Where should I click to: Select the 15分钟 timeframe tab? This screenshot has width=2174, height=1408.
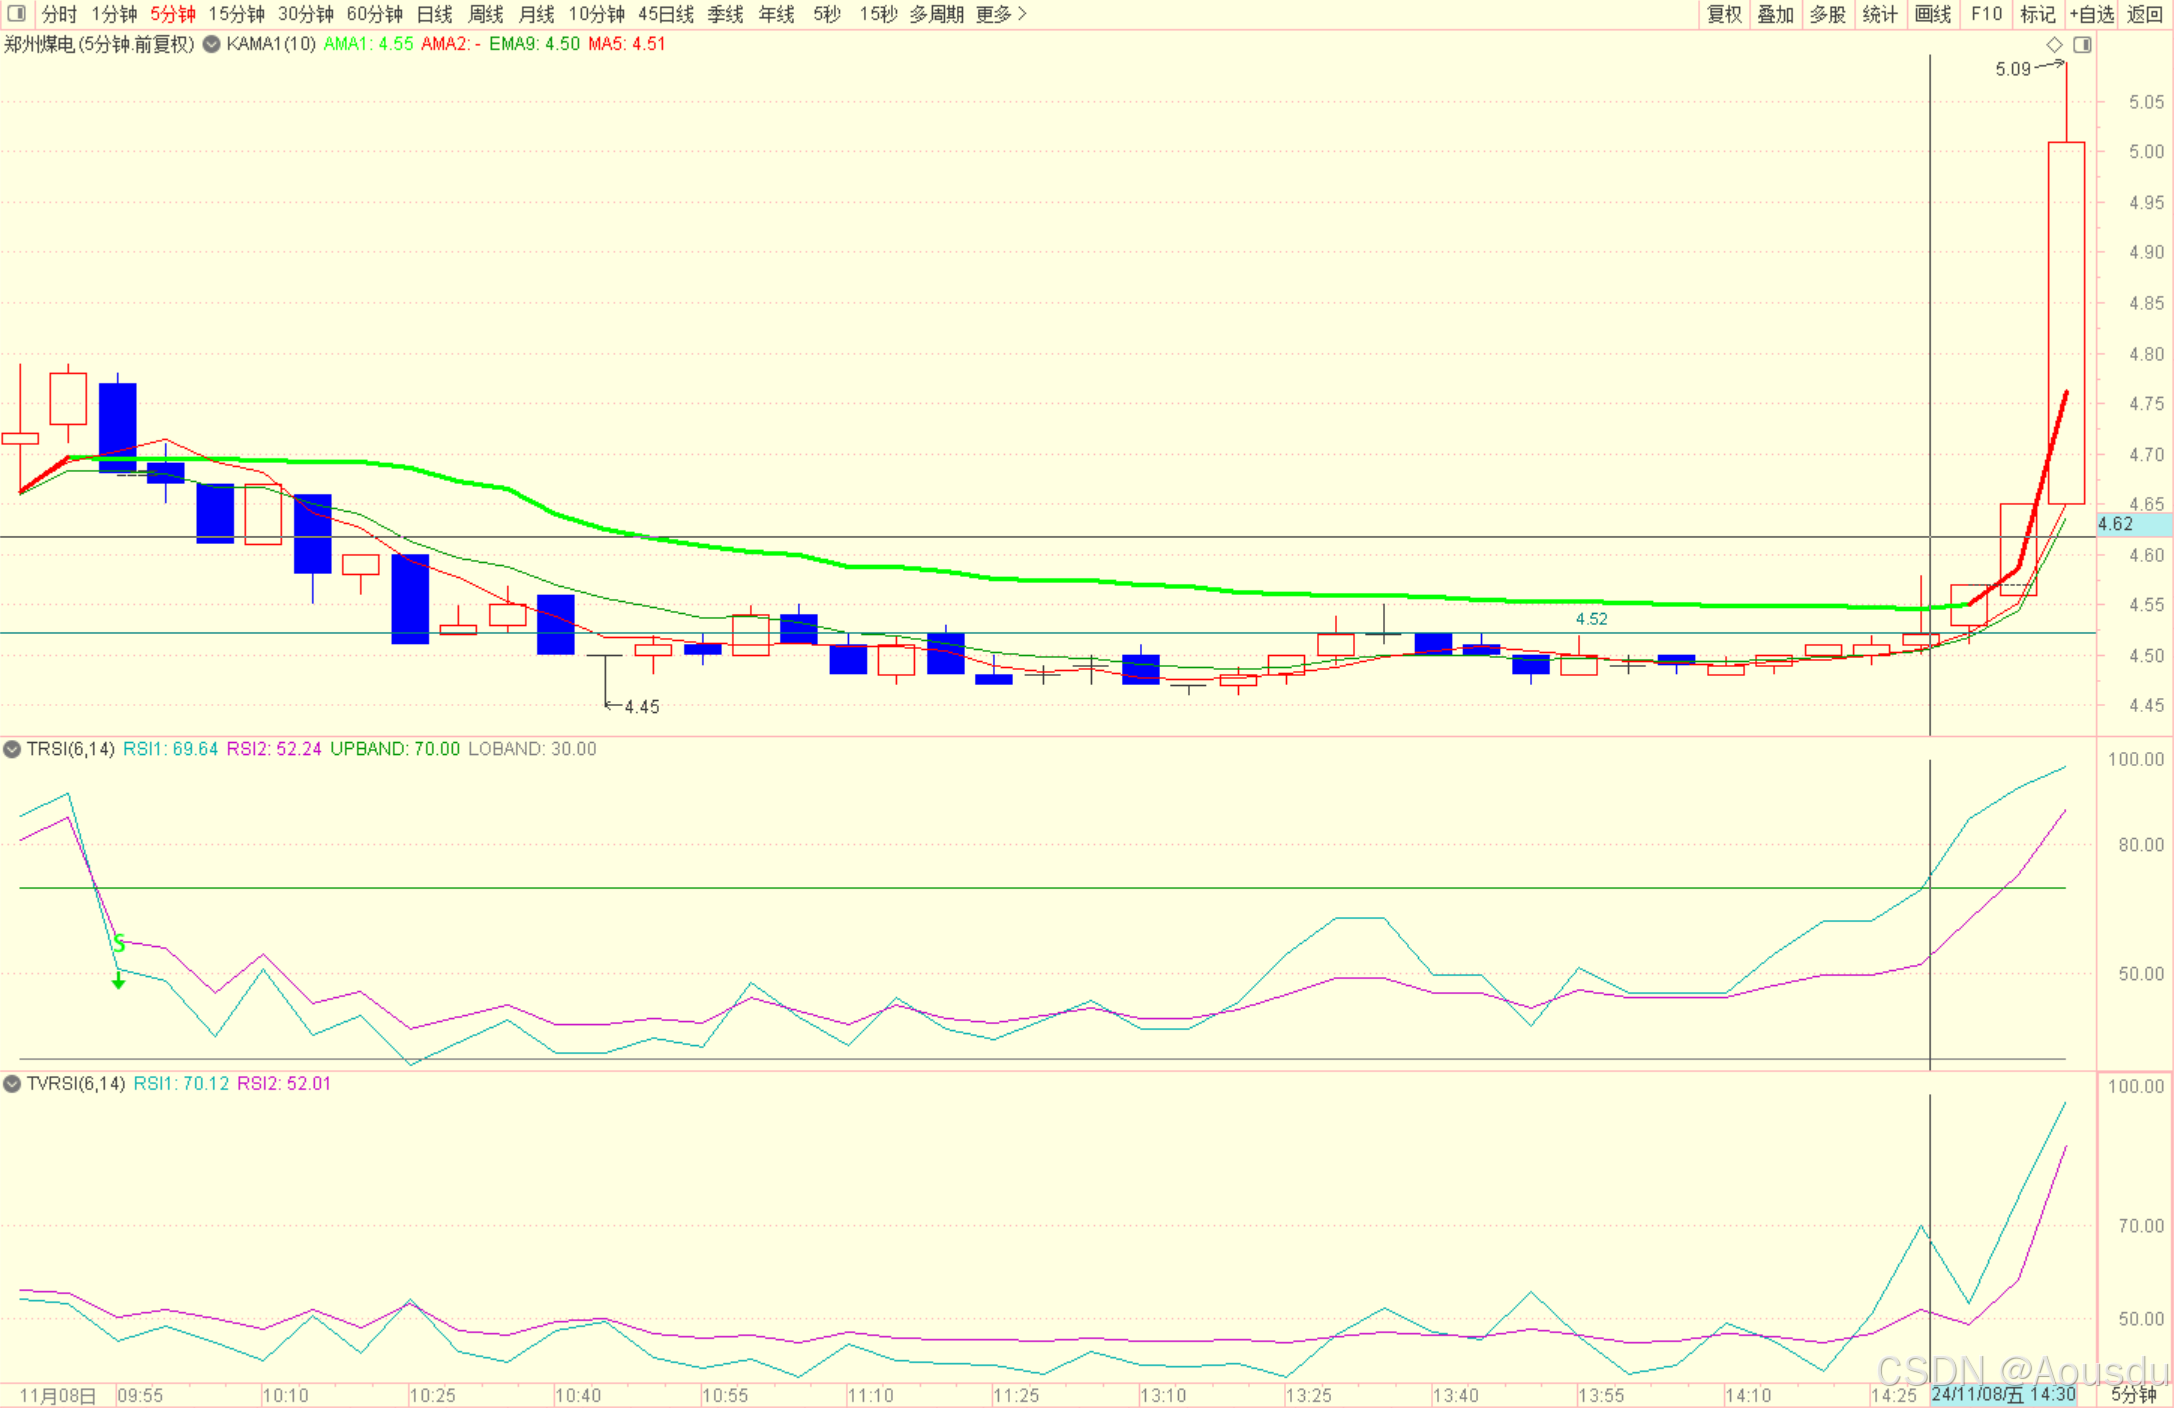pyautogui.click(x=236, y=14)
